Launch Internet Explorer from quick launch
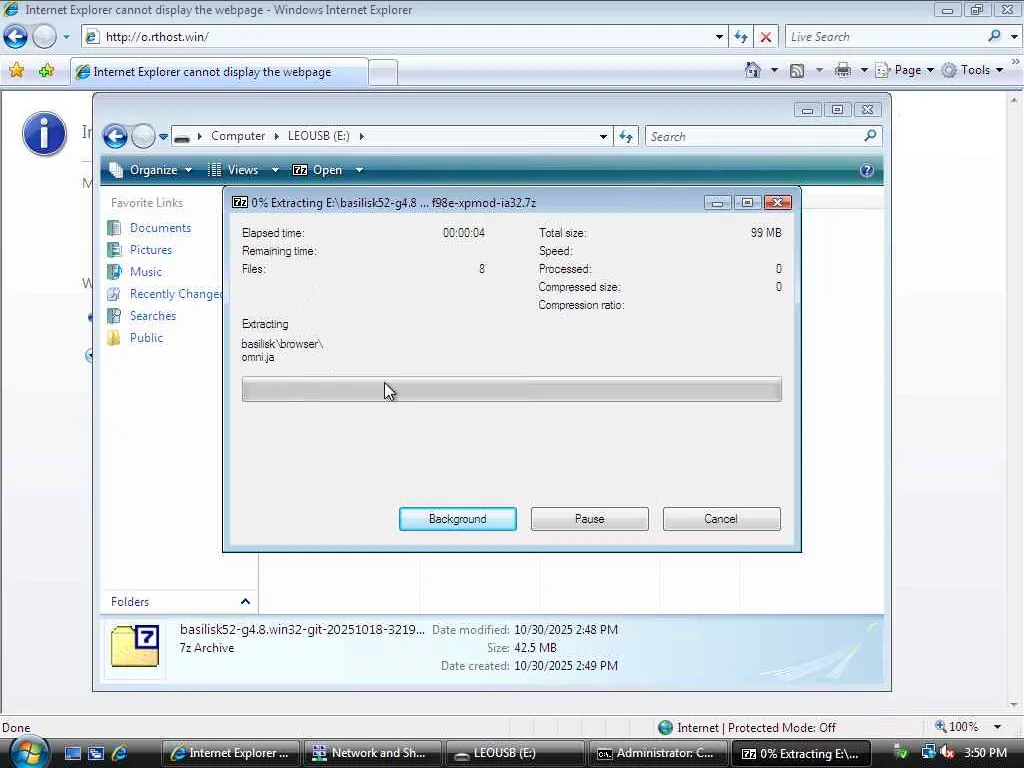The width and height of the screenshot is (1024, 768). tap(120, 753)
